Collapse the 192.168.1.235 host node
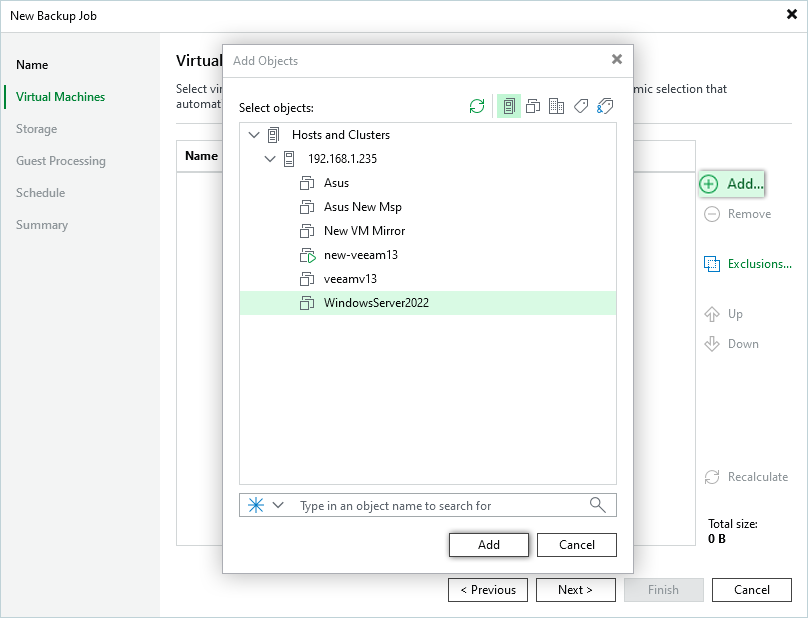Screen dimensions: 808x618 [269, 159]
